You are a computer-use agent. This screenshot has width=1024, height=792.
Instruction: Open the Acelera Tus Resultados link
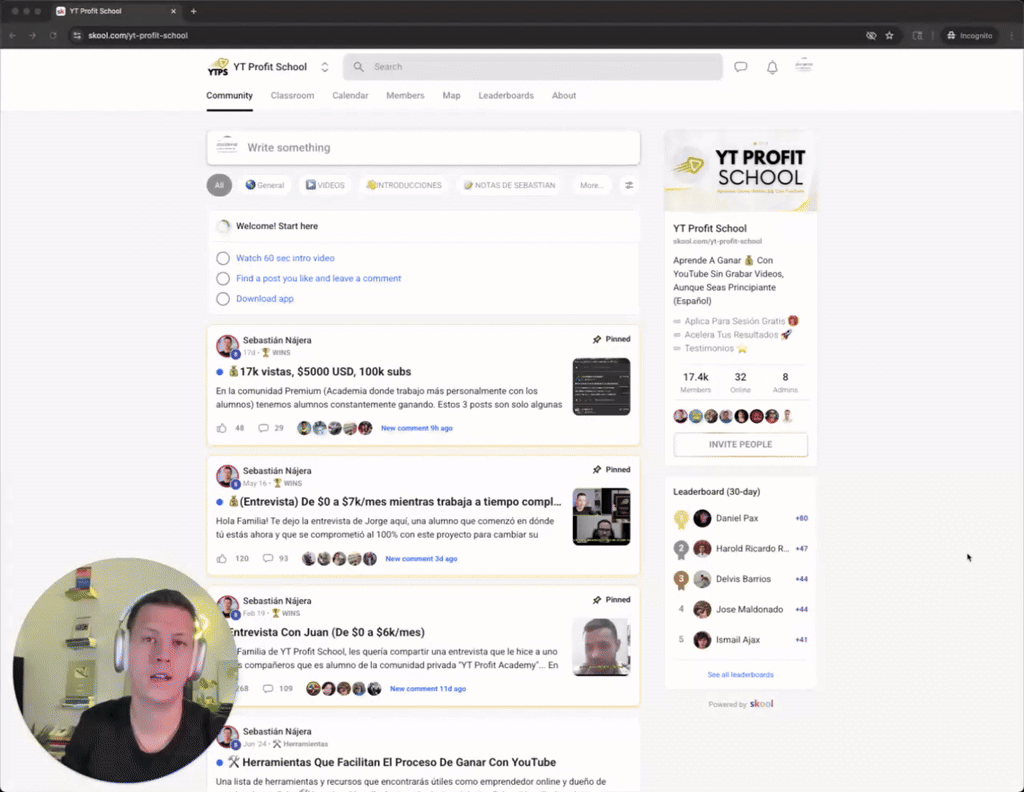731,335
